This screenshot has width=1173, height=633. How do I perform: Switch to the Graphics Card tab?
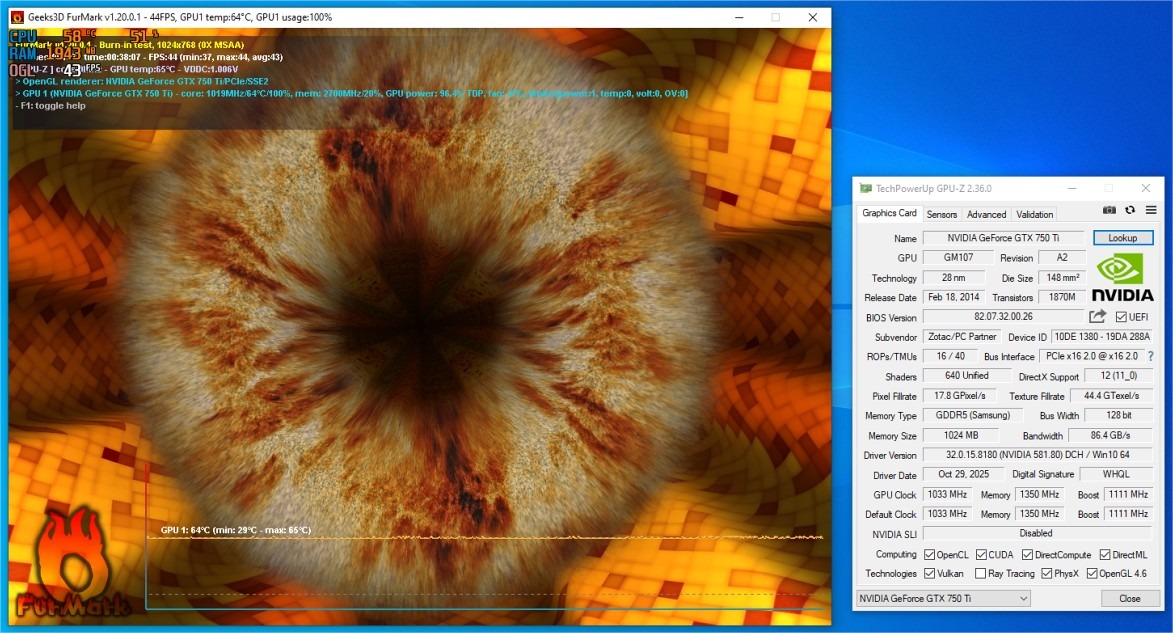coord(889,213)
